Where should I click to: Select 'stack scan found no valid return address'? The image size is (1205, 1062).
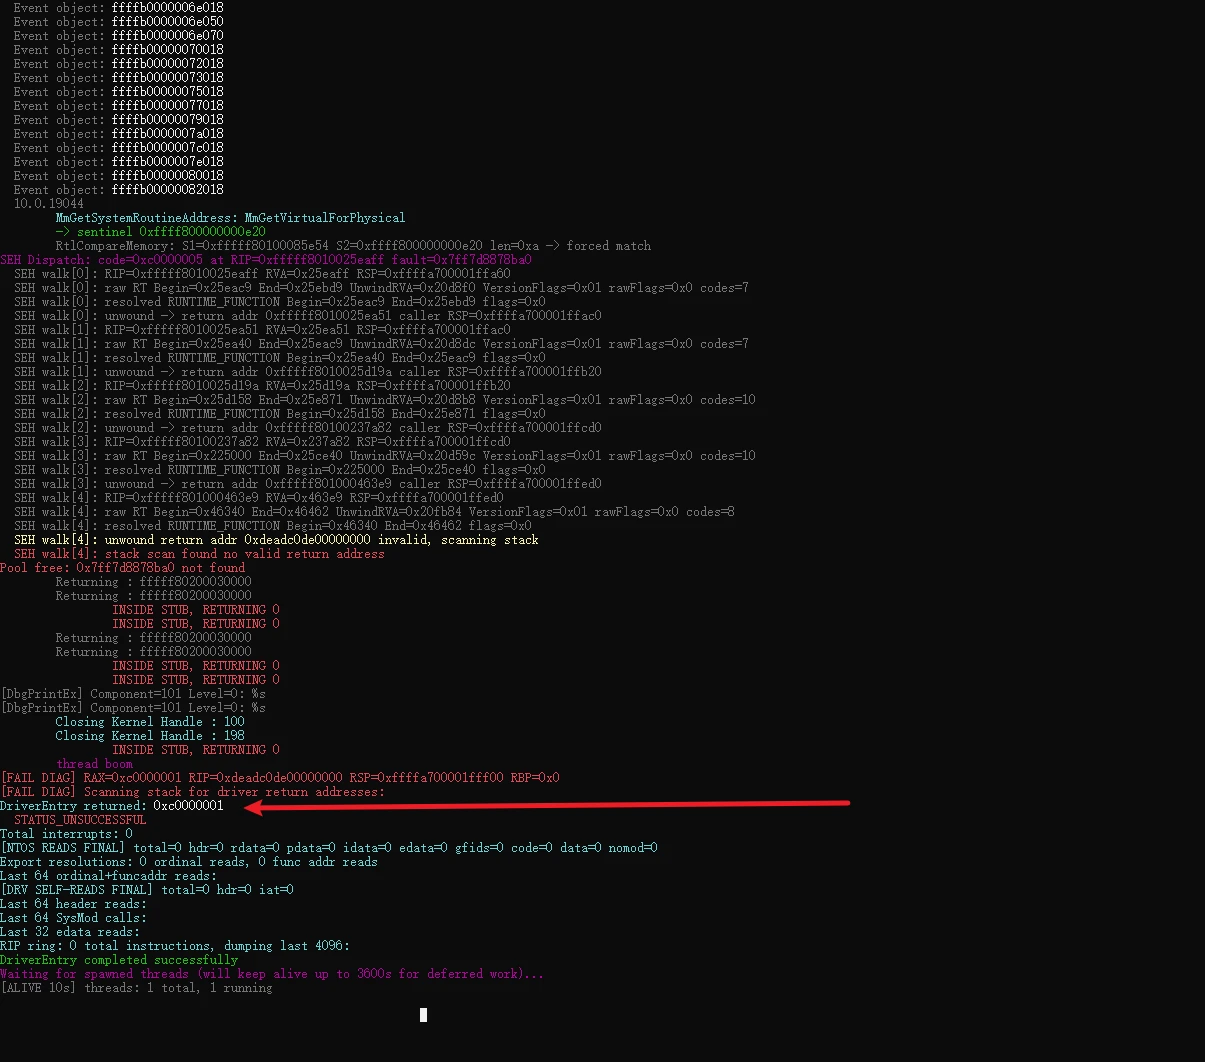[x=245, y=553]
